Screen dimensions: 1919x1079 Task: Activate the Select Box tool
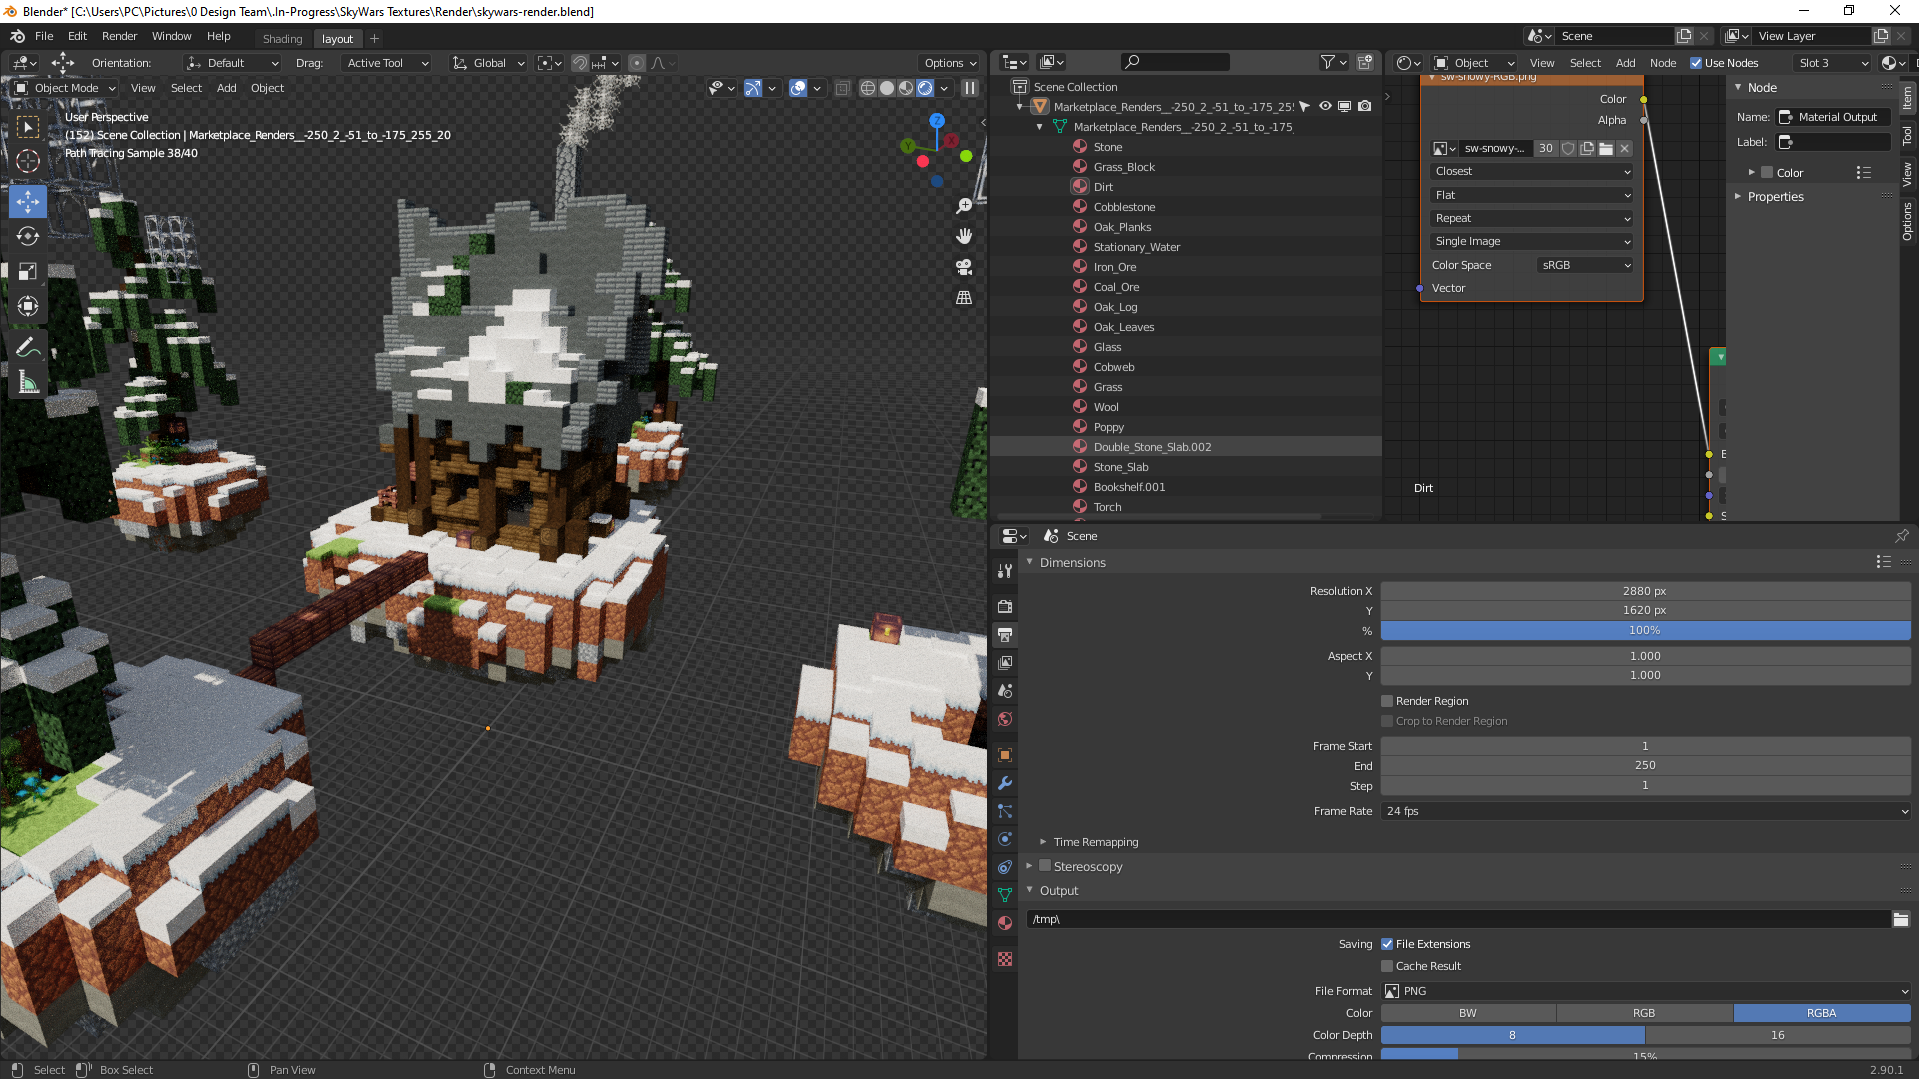[28, 127]
